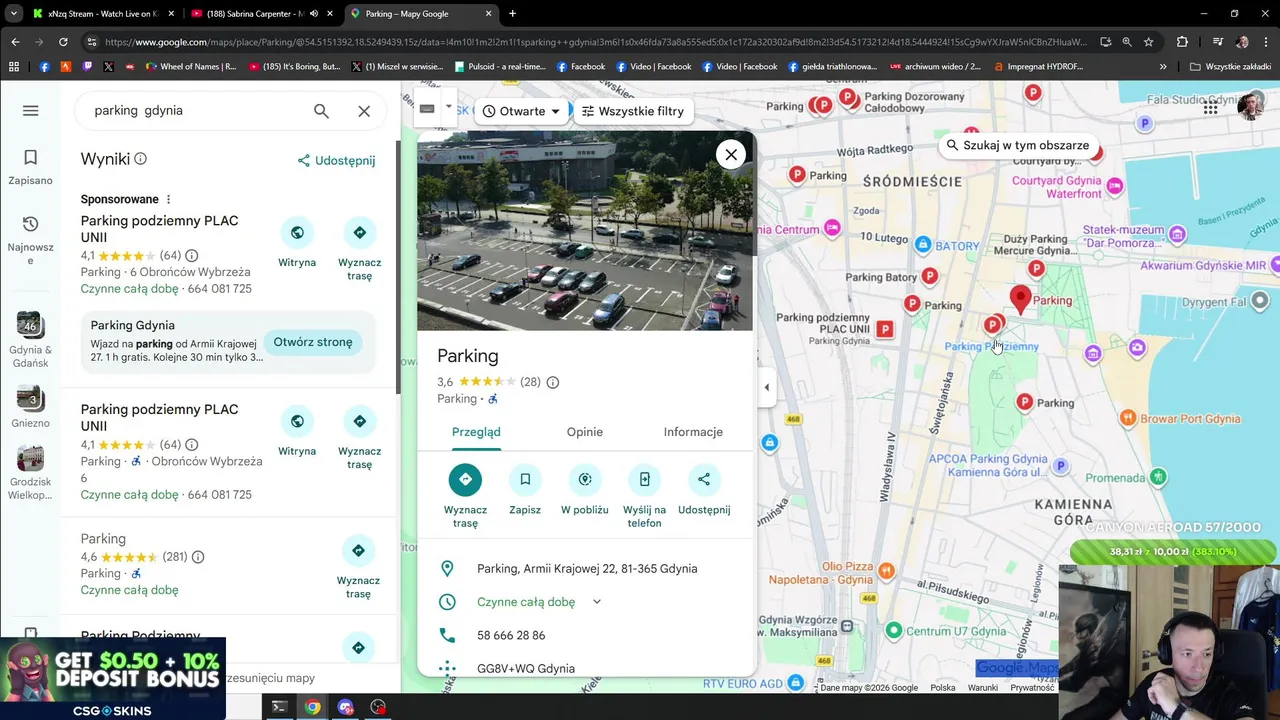Click Wszystkie filtry button

click(x=633, y=111)
